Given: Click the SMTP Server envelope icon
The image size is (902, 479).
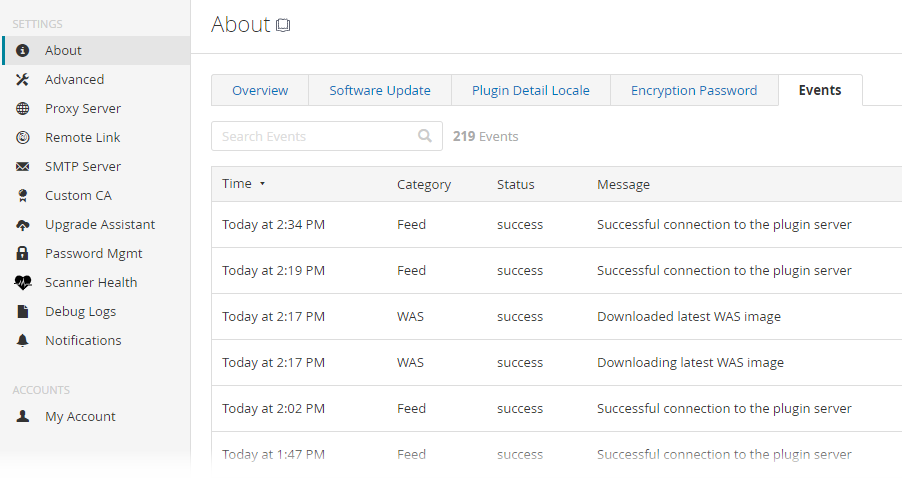Looking at the screenshot, I should pos(23,167).
